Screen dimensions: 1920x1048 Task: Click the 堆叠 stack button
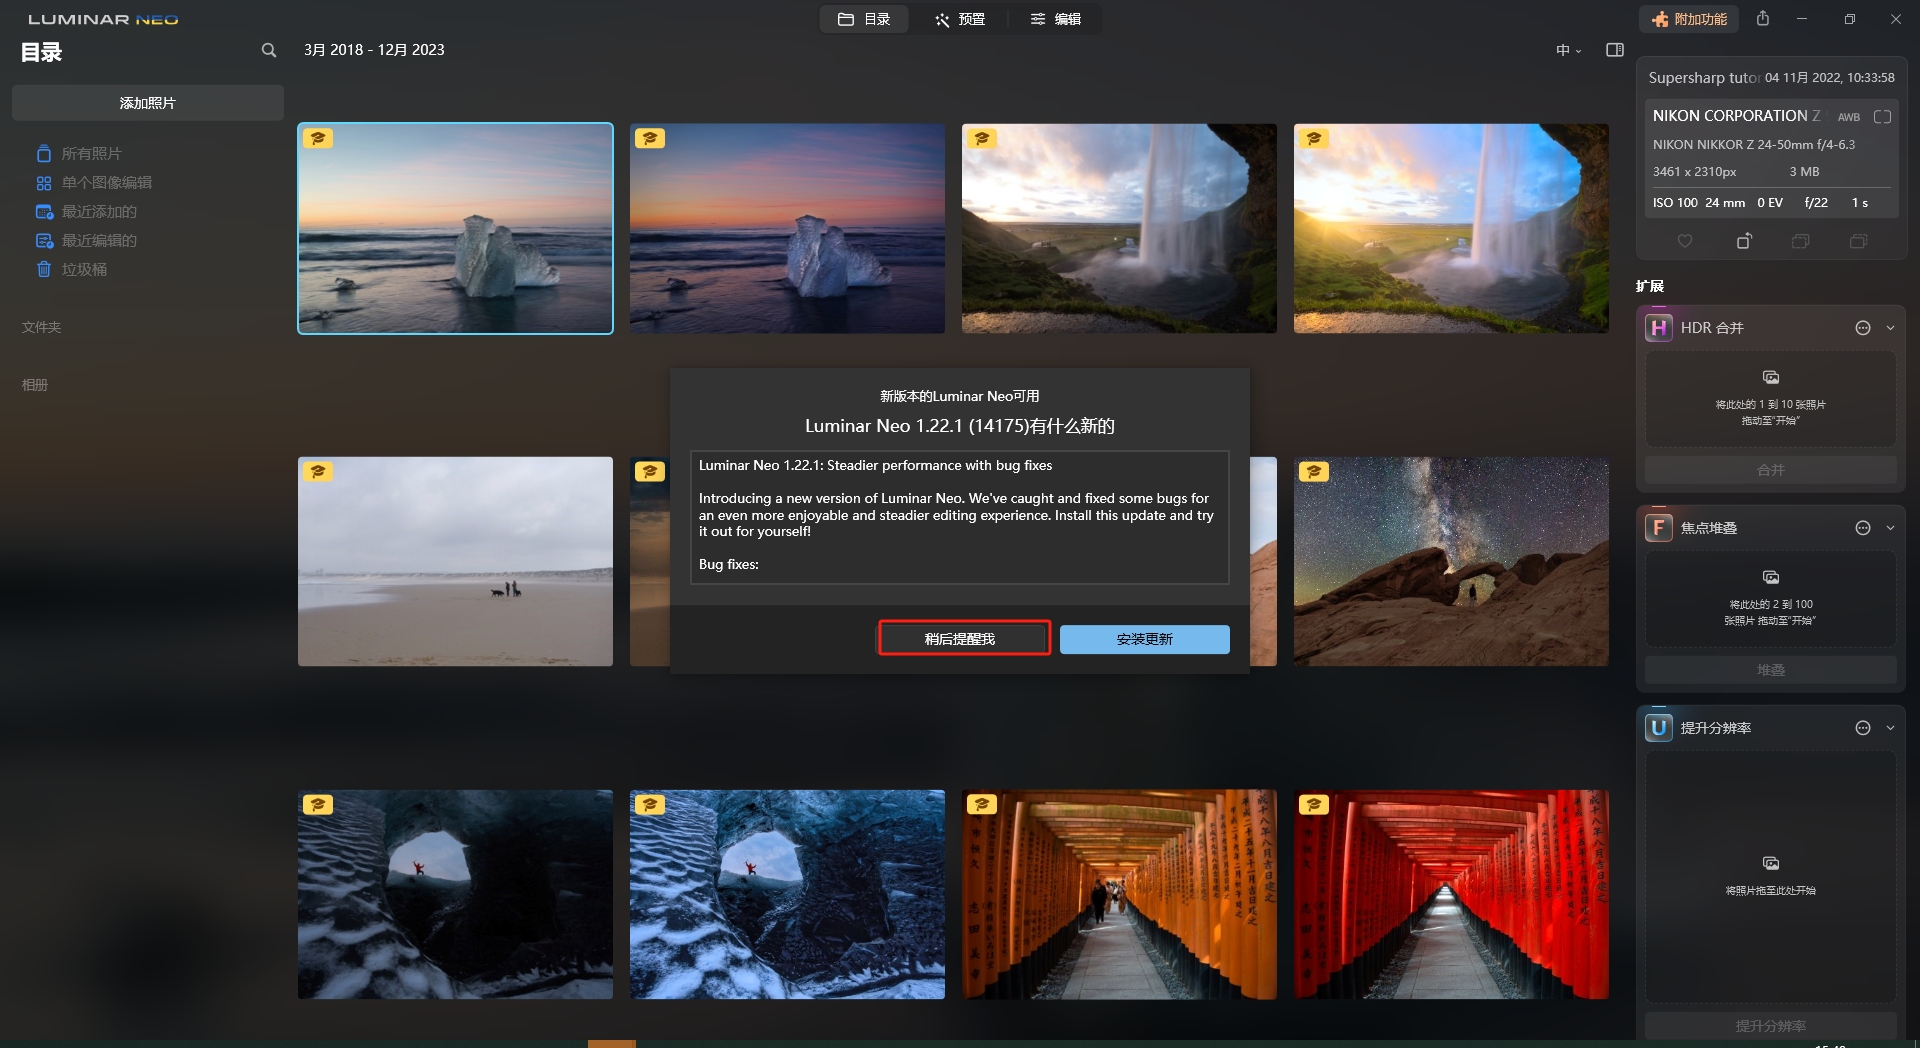tap(1771, 670)
